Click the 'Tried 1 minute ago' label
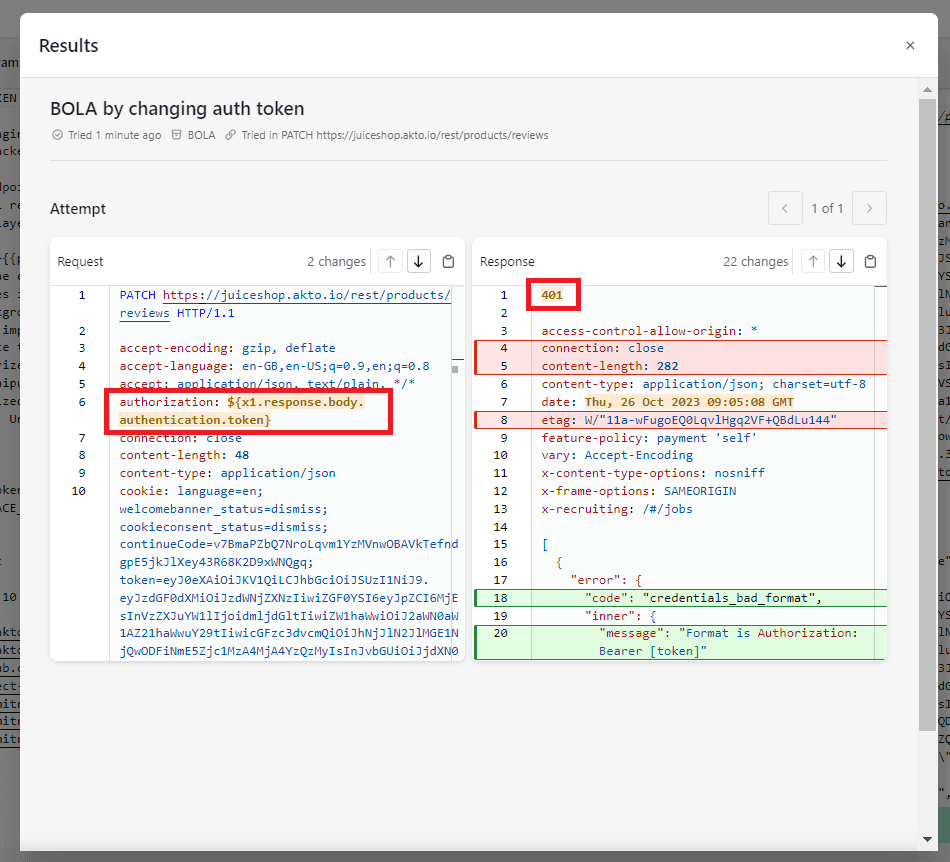The image size is (950, 862). tap(115, 135)
